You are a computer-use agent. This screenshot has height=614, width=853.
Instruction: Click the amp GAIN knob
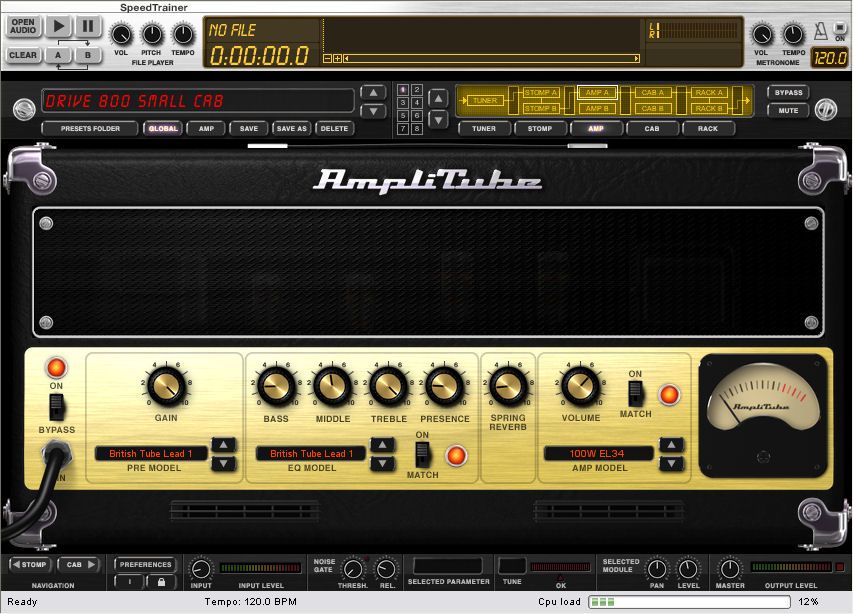[x=166, y=386]
